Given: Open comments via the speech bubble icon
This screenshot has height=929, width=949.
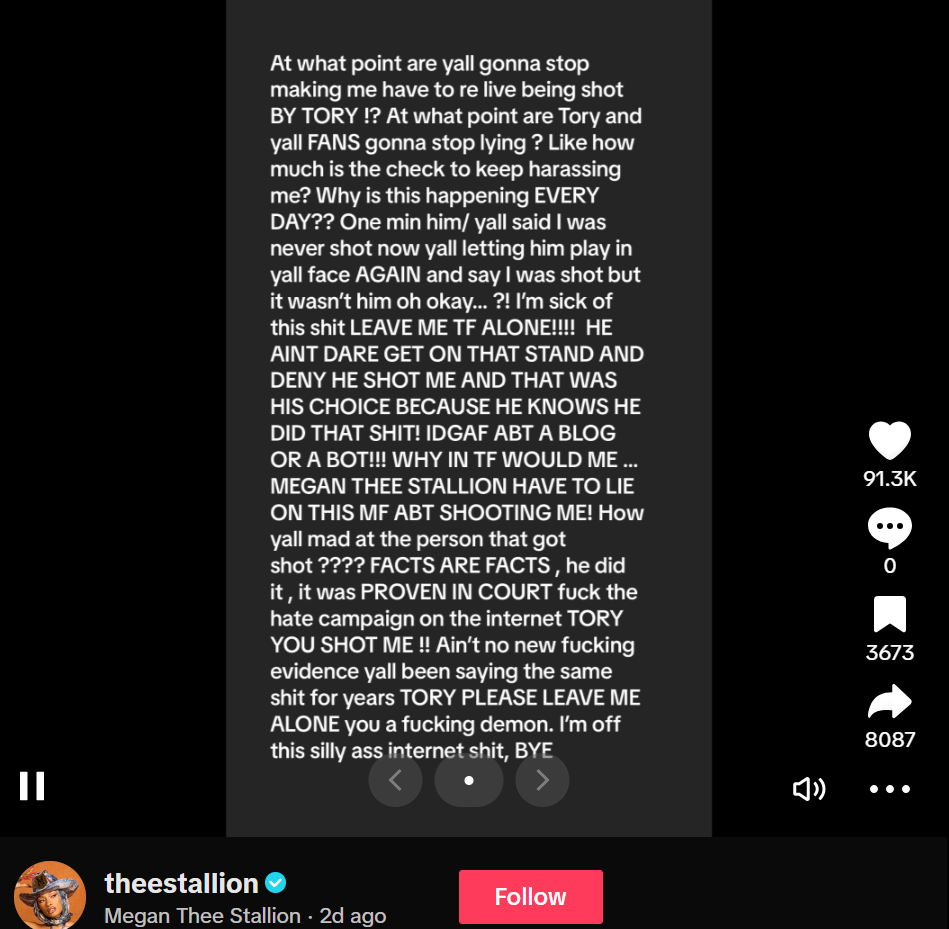Looking at the screenshot, I should coord(889,528).
